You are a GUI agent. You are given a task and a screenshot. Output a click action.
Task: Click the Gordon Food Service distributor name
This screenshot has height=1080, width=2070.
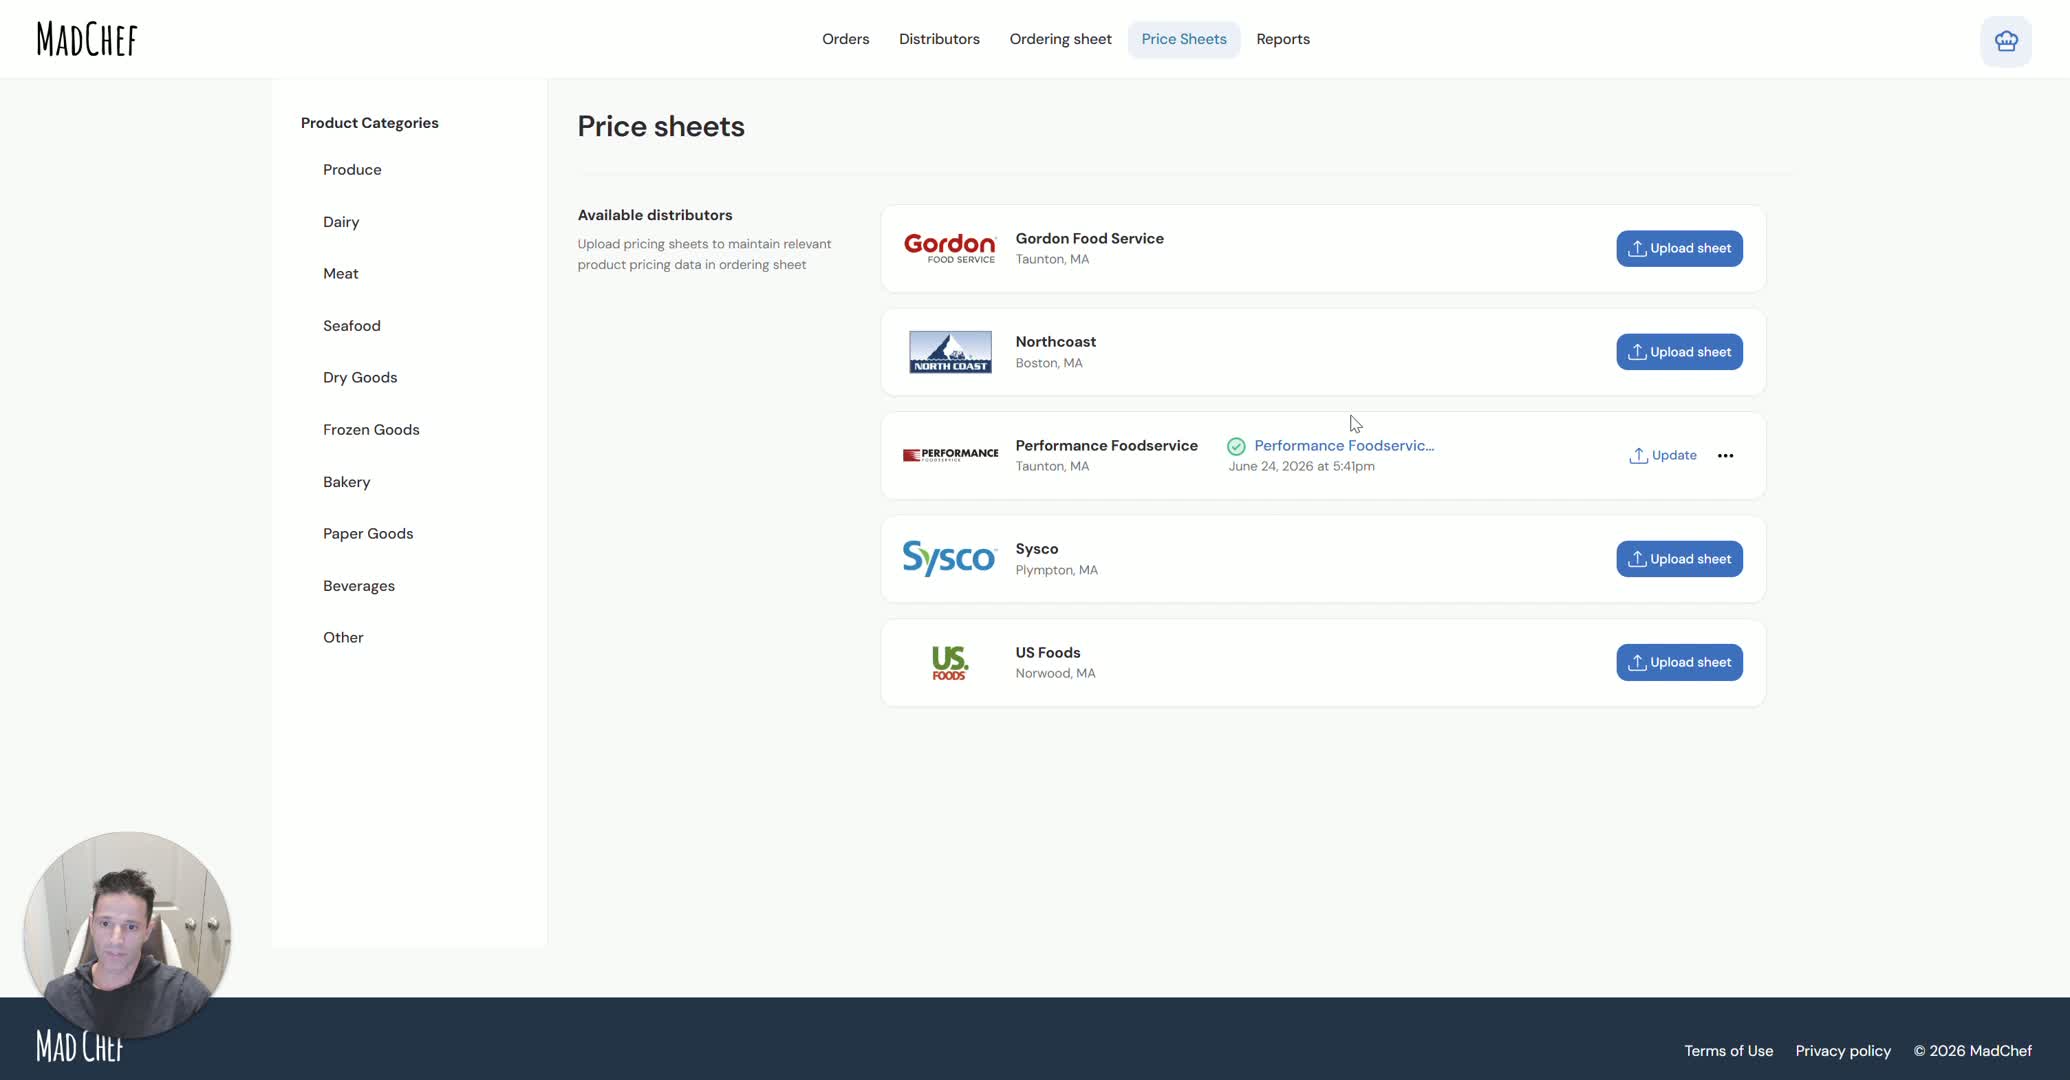[x=1089, y=239]
